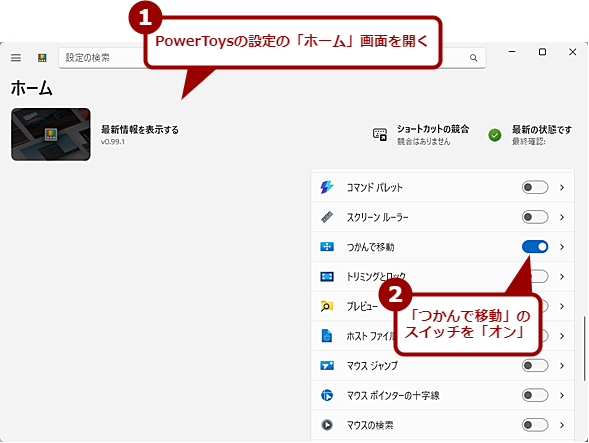Click the つかんで移動 module icon
589x443 pixels.
click(327, 246)
